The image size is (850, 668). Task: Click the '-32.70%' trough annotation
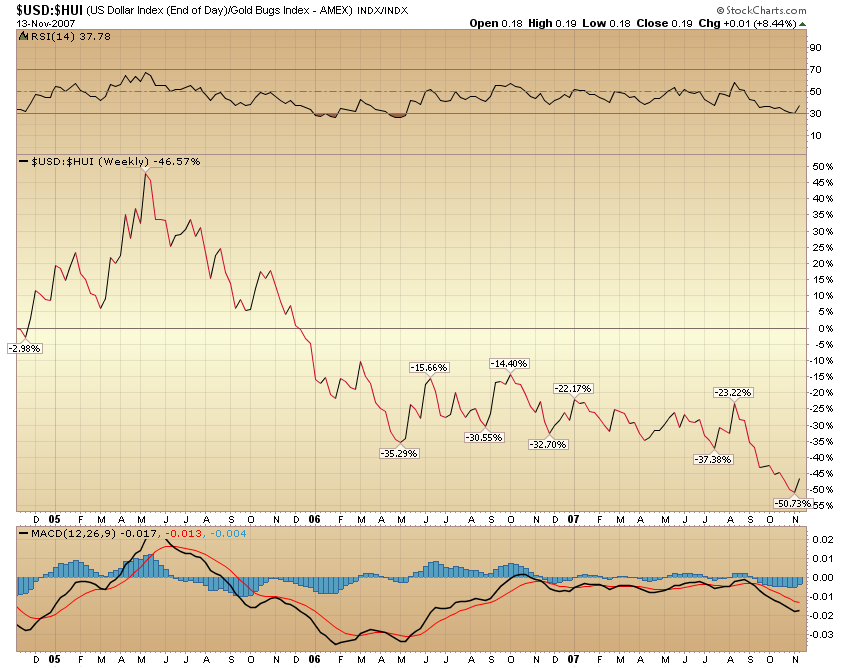coord(548,445)
